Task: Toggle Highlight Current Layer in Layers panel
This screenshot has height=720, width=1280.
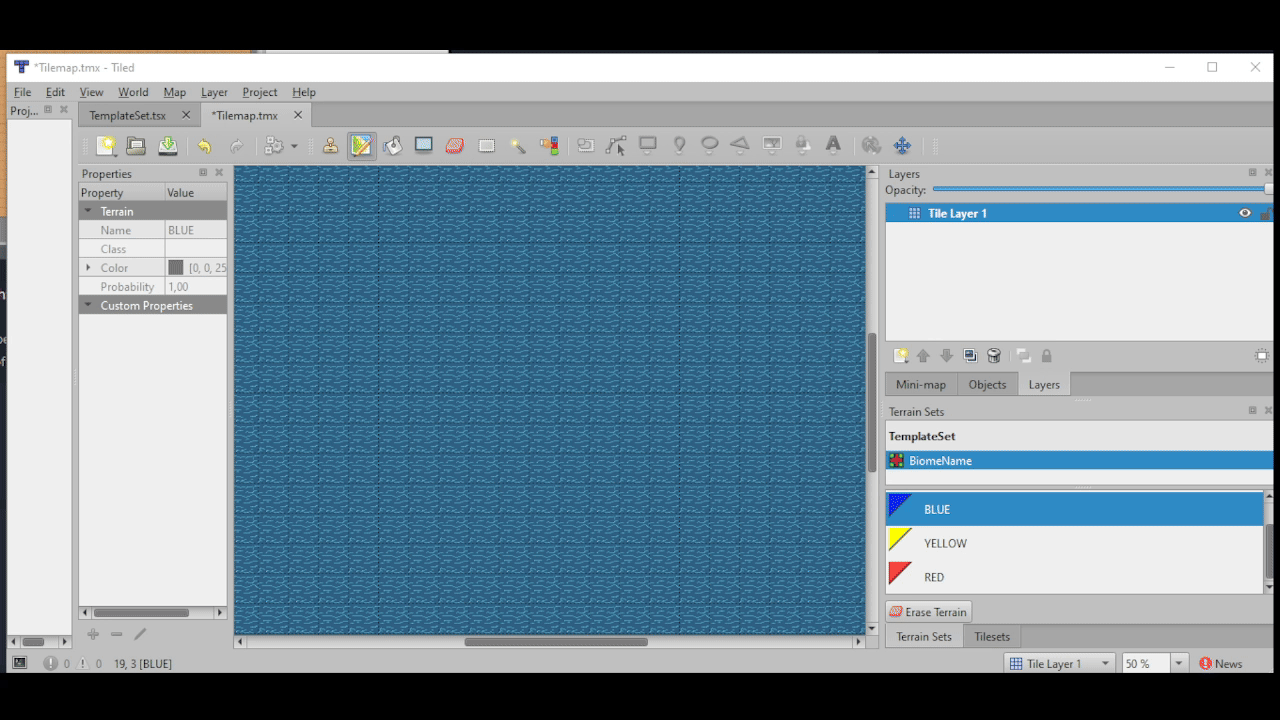Action: [1260, 355]
